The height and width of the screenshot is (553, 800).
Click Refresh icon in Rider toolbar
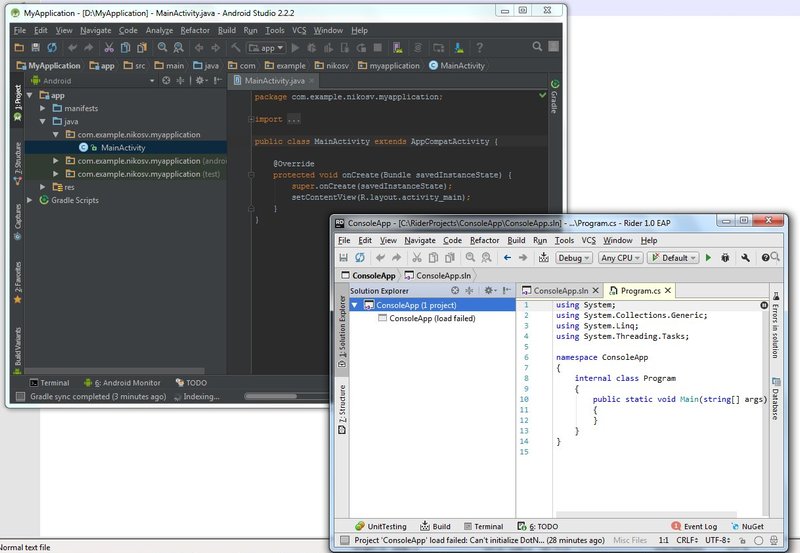click(360, 258)
